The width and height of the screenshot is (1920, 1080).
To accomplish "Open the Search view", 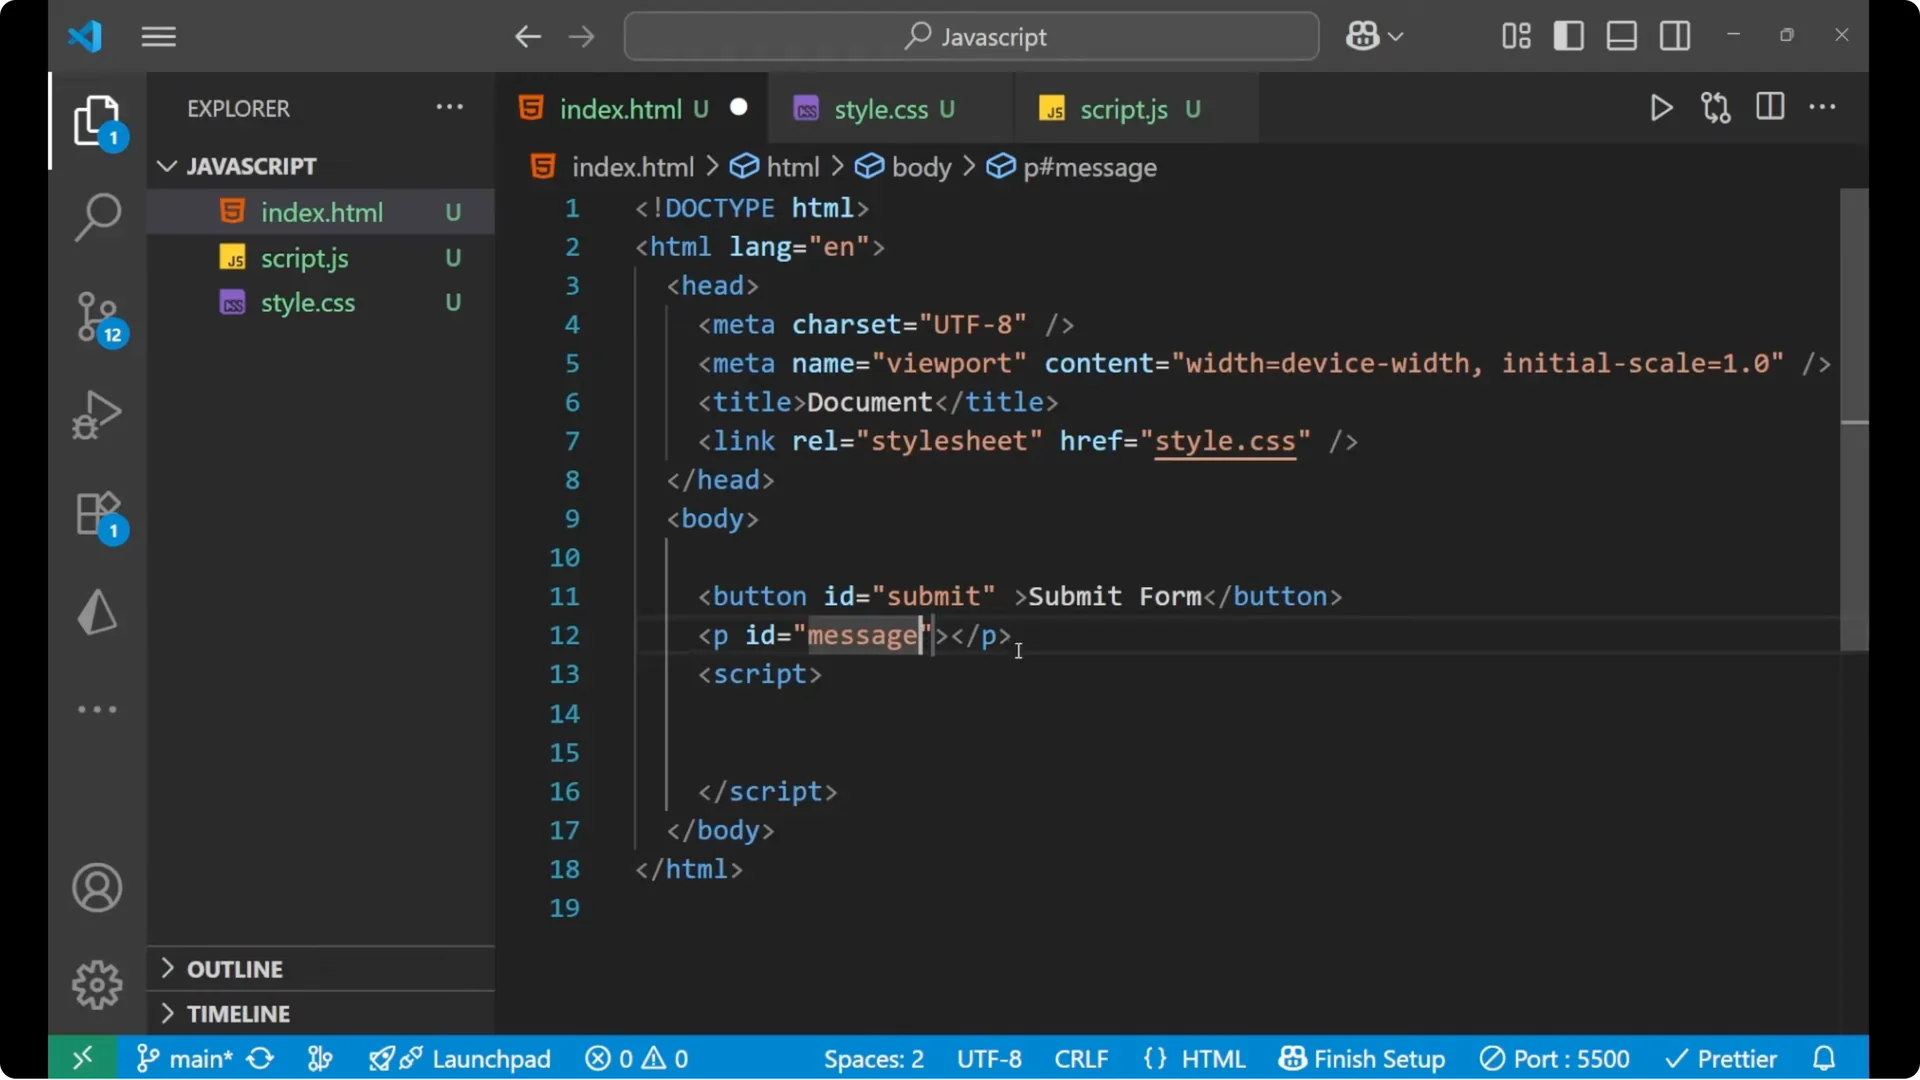I will click(97, 216).
